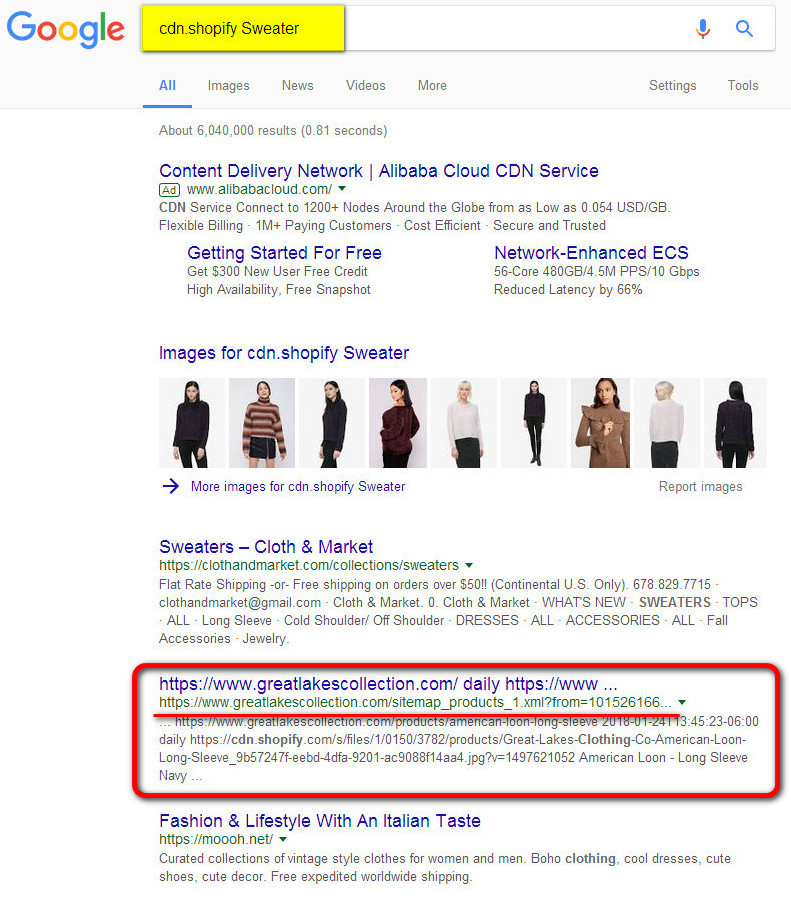Image resolution: width=791 pixels, height=909 pixels.
Task: Focus the search box with cdn.shopify Sweater
Action: click(x=458, y=28)
